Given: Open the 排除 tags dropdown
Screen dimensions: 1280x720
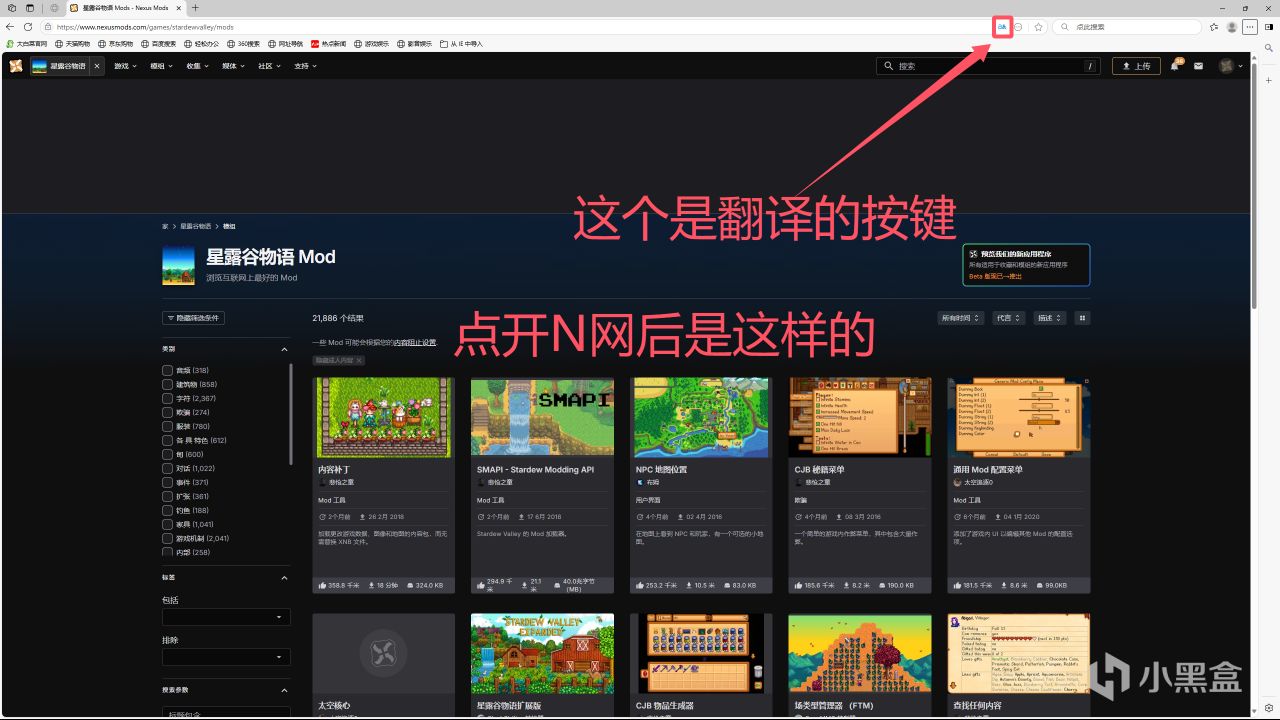Looking at the screenshot, I should 226,657.
